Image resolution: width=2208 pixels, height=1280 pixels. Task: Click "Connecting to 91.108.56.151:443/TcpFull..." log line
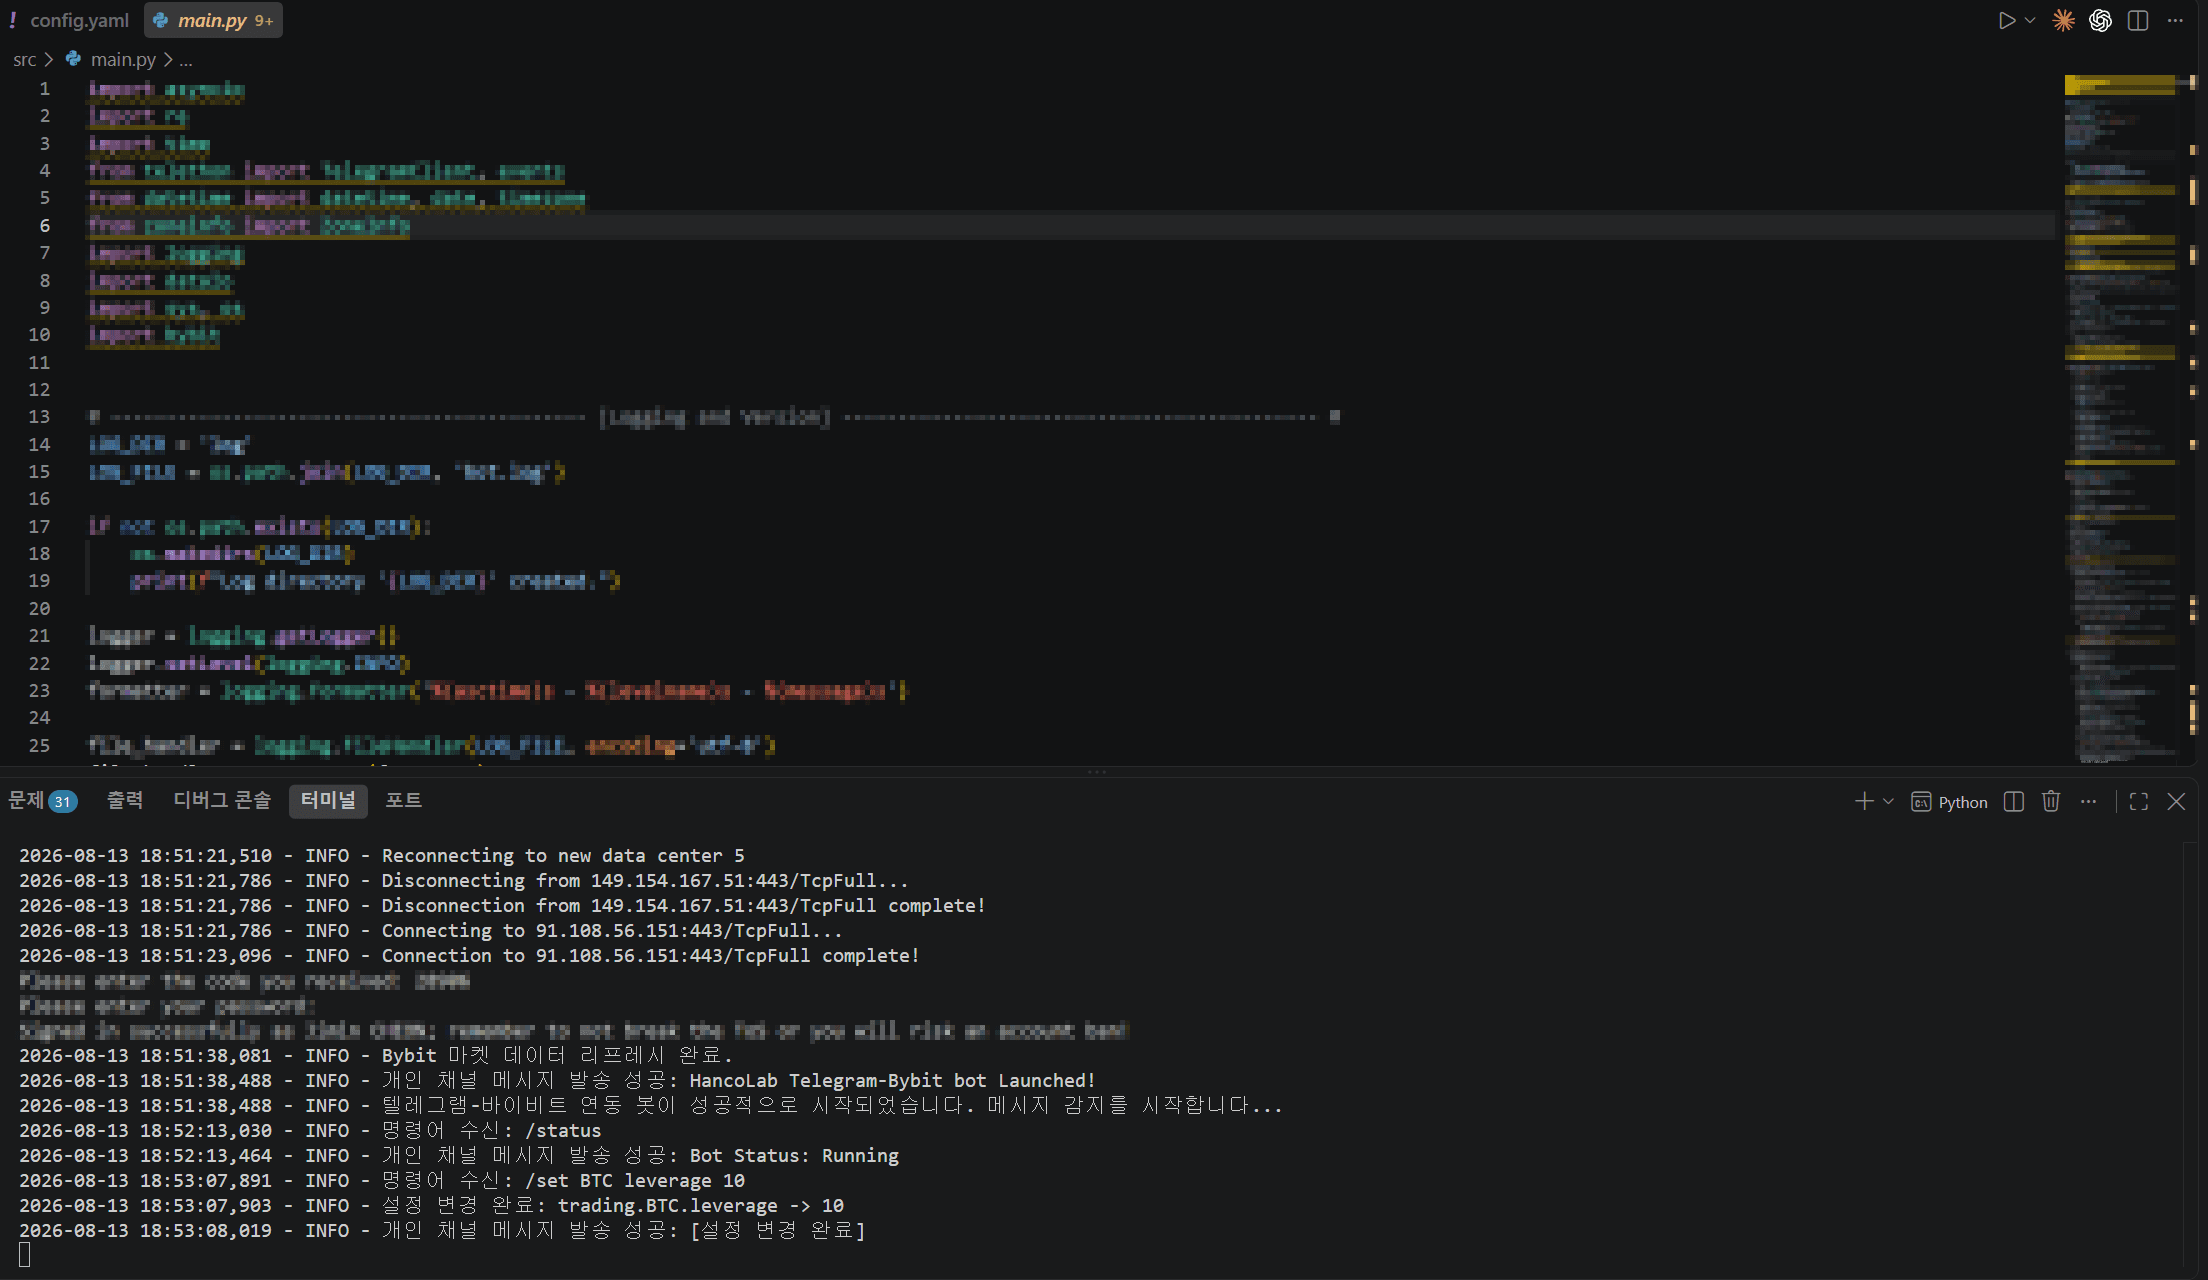click(431, 931)
